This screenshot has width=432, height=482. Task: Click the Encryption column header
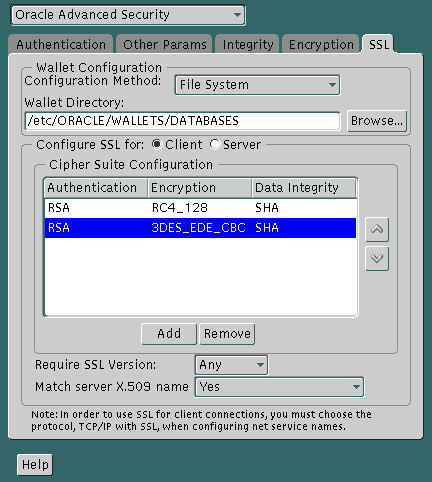200,188
